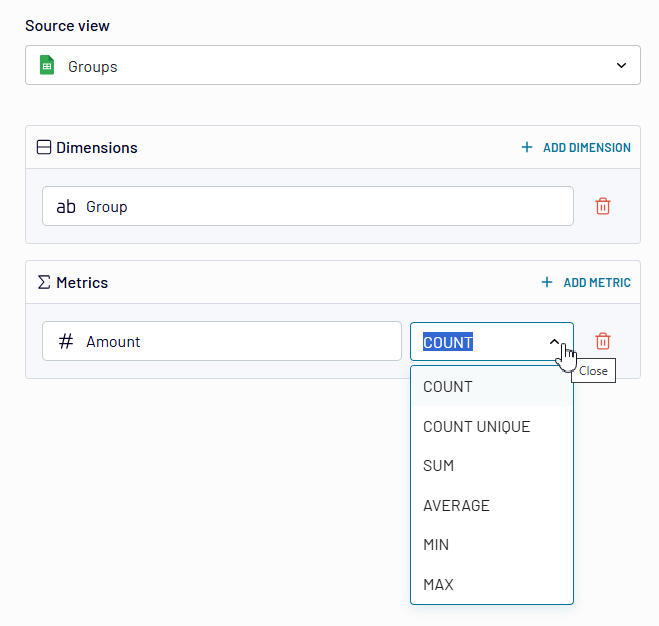Click the Amount metric field
This screenshot has height=626, width=659.
(222, 341)
